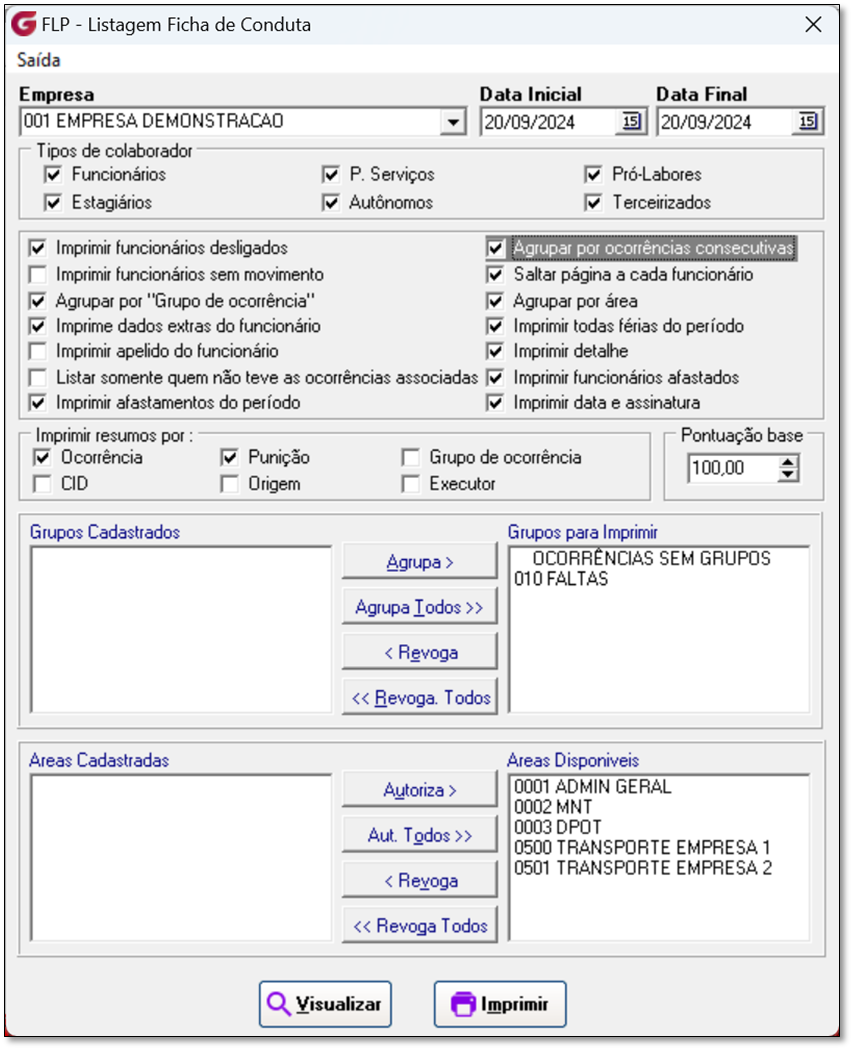Image resolution: width=853 pixels, height=1050 pixels.
Task: Toggle resumo por Ocorrência checkbox
Action: click(42, 457)
